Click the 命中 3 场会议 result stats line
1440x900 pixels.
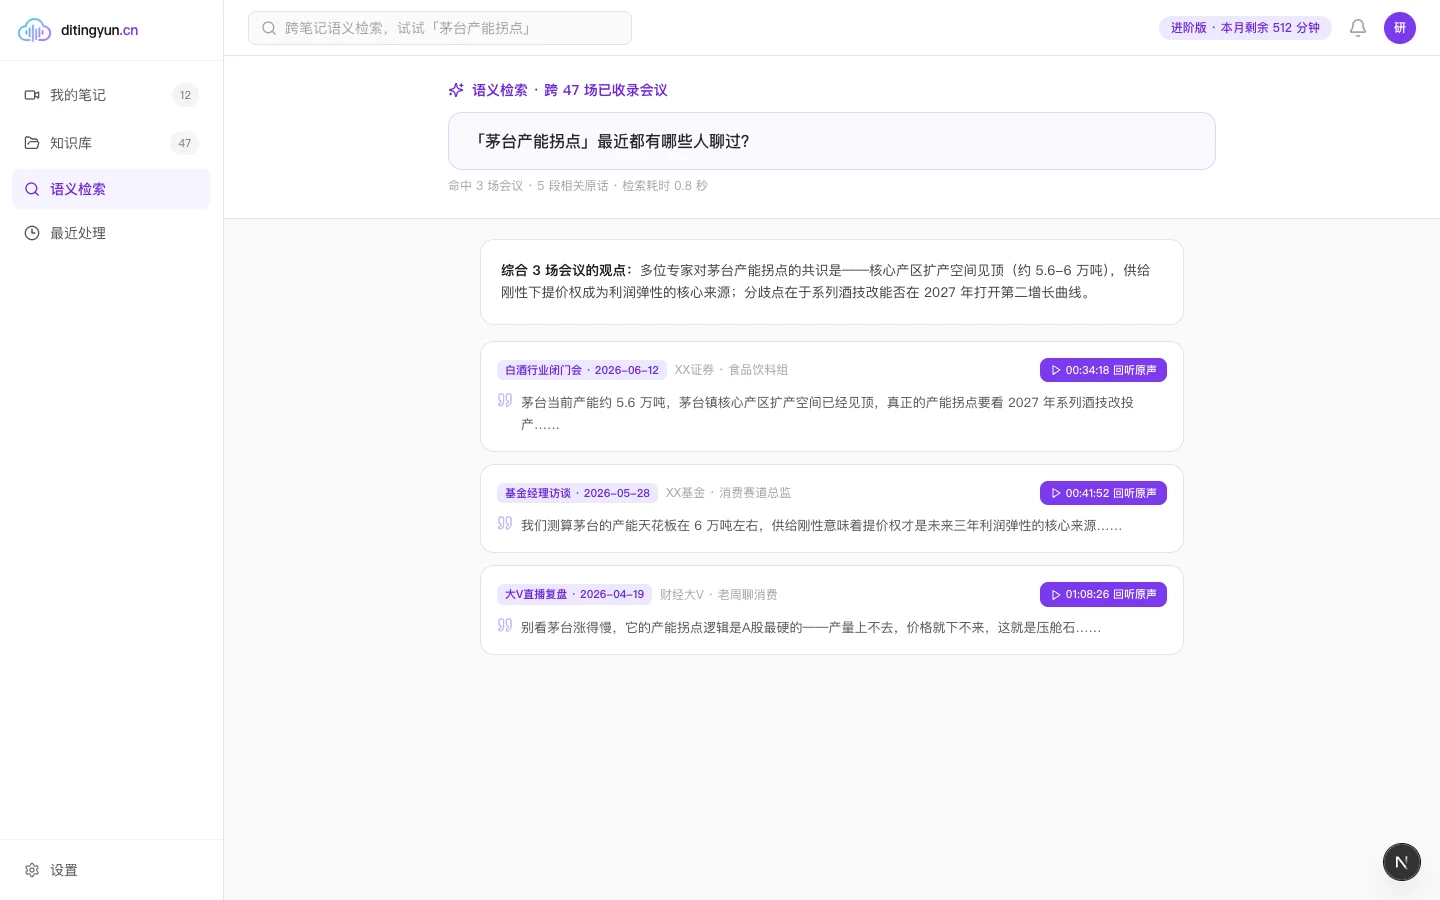(x=578, y=186)
